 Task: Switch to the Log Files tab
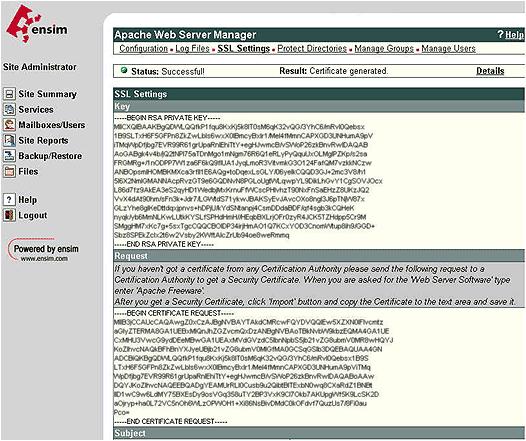[192, 49]
